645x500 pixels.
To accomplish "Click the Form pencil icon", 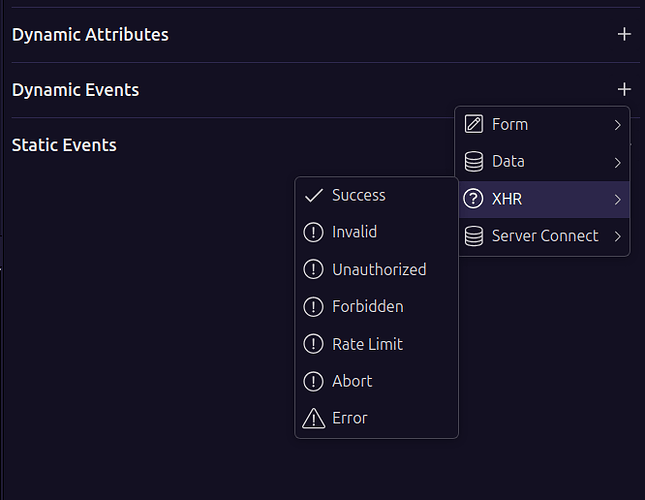I will 474,125.
